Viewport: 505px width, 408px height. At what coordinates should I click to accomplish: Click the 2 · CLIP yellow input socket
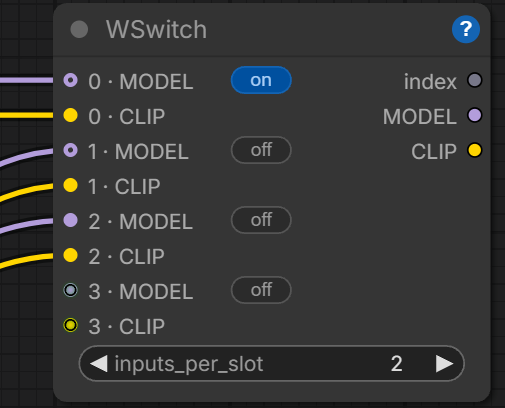pos(70,255)
